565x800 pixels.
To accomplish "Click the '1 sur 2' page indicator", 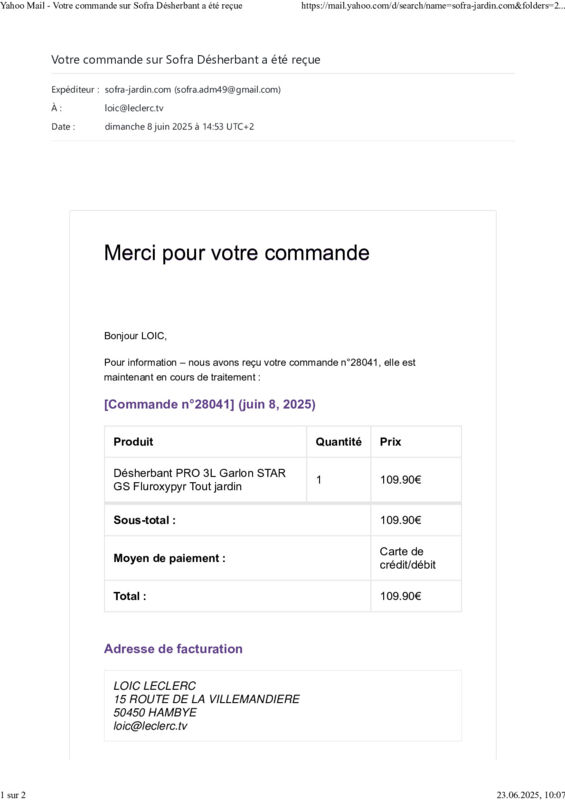I will click(13, 794).
